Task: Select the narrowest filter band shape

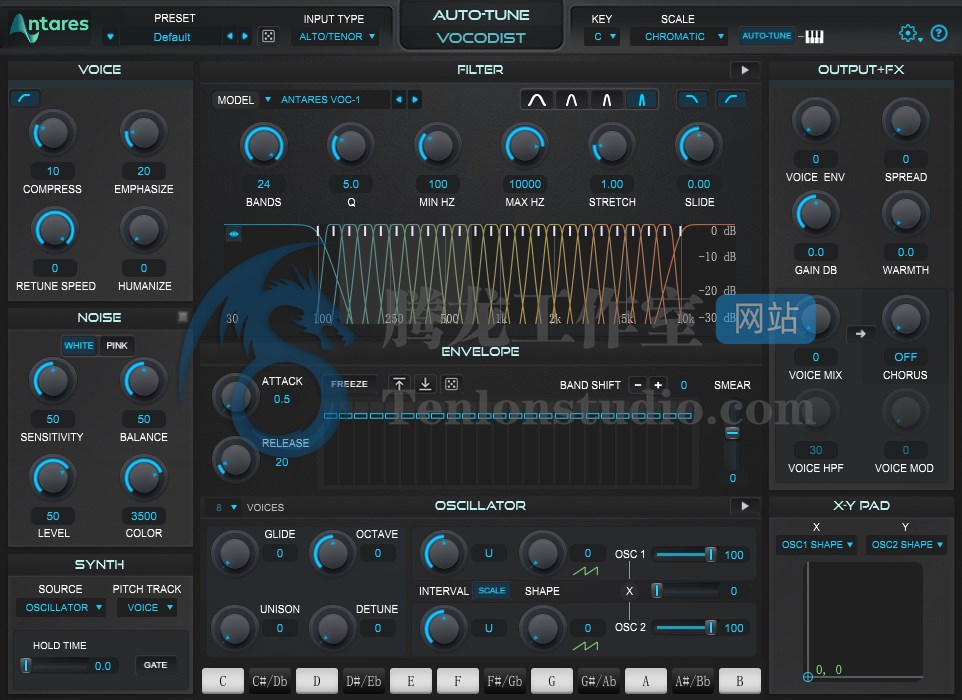Action: pyautogui.click(x=641, y=99)
